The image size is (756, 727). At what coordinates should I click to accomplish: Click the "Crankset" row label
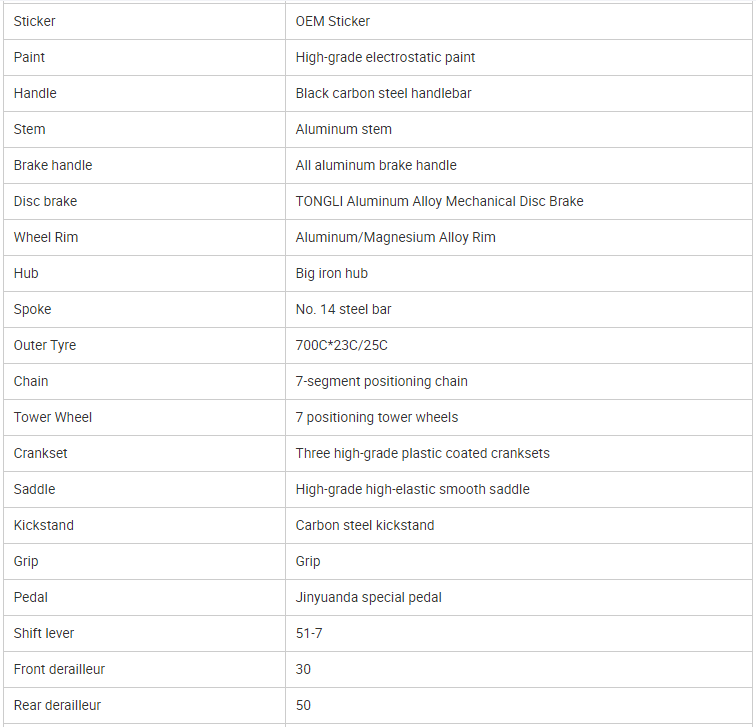(41, 453)
